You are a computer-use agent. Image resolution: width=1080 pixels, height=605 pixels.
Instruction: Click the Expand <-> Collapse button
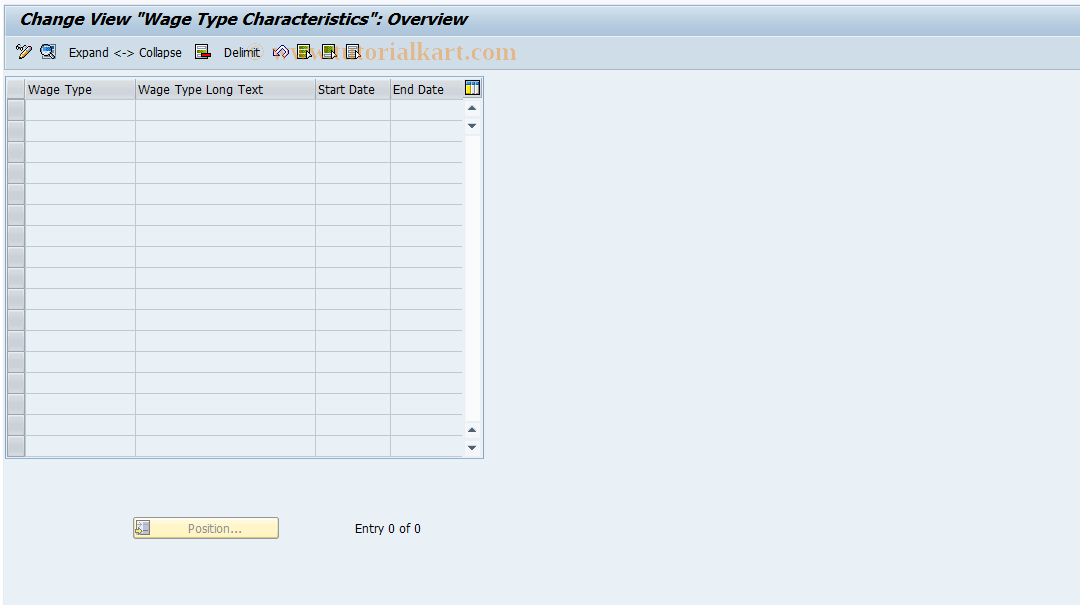[x=125, y=52]
